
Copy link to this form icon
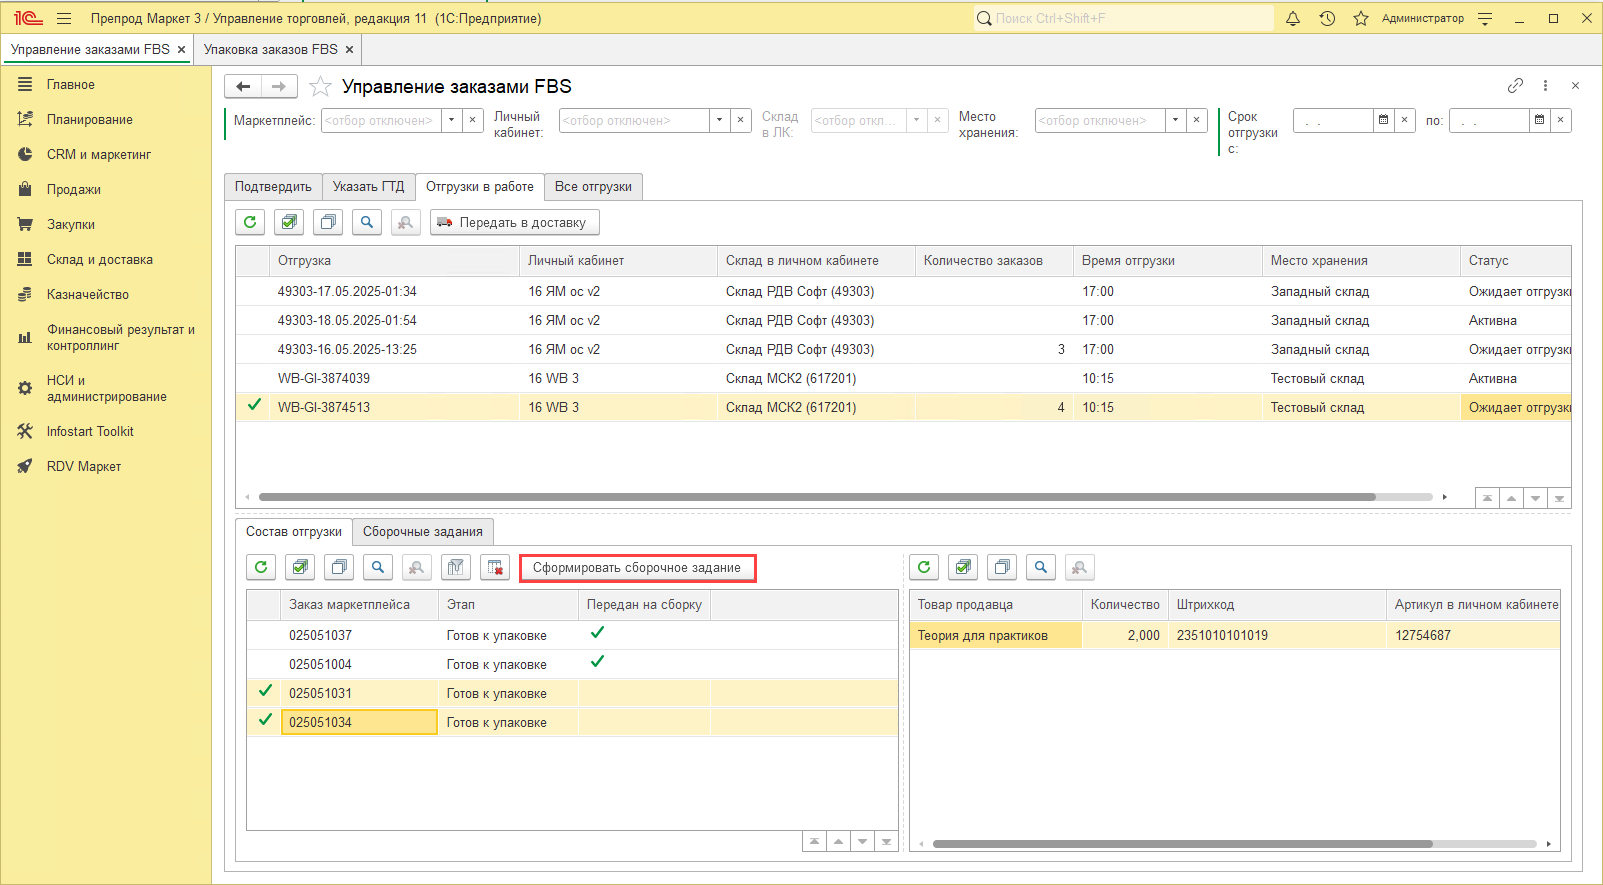pos(1515,86)
